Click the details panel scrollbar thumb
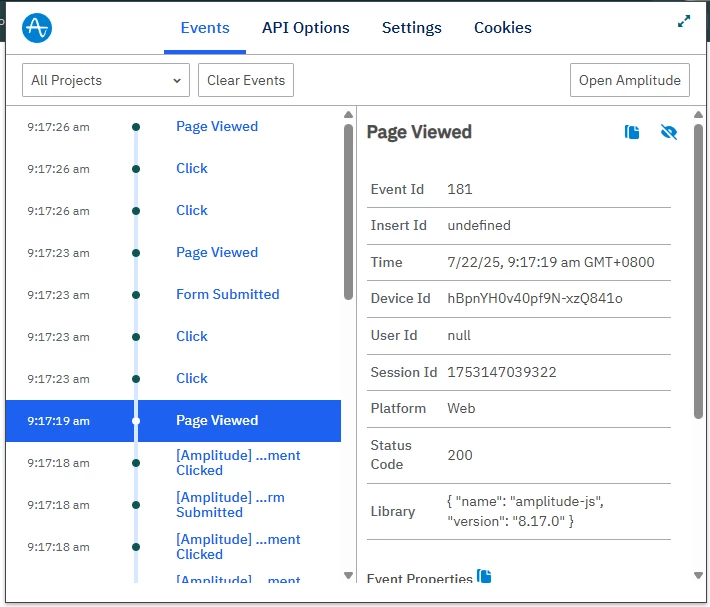The width and height of the screenshot is (710, 607). pos(698,272)
